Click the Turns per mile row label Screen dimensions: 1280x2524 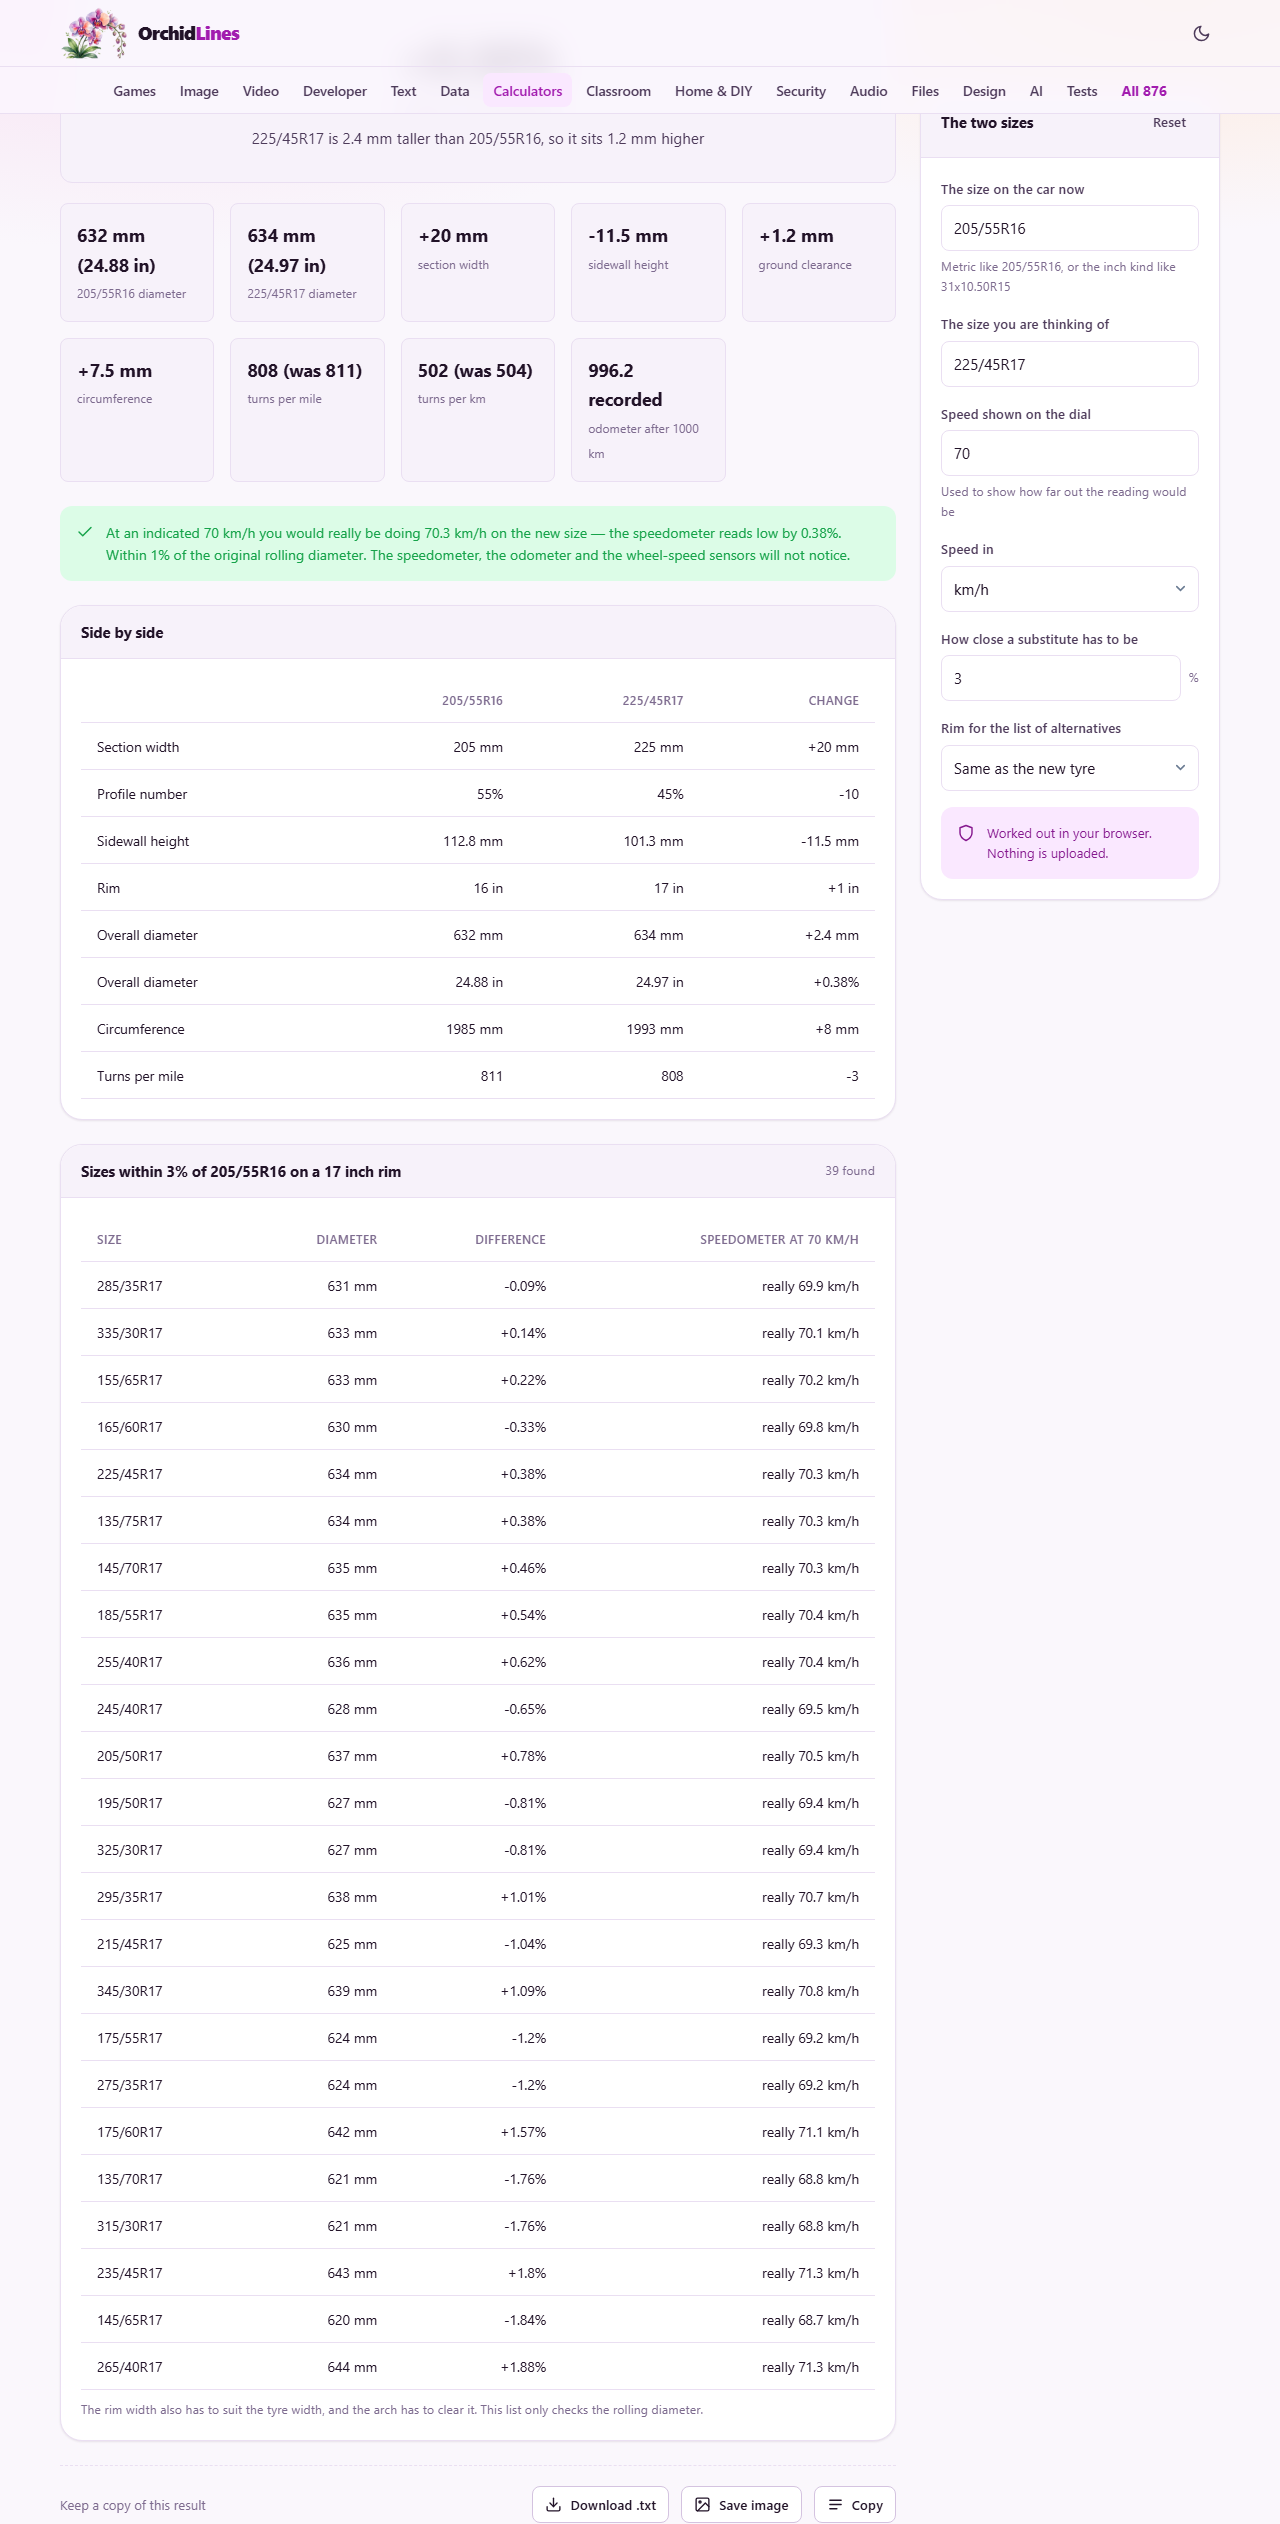coord(140,1076)
